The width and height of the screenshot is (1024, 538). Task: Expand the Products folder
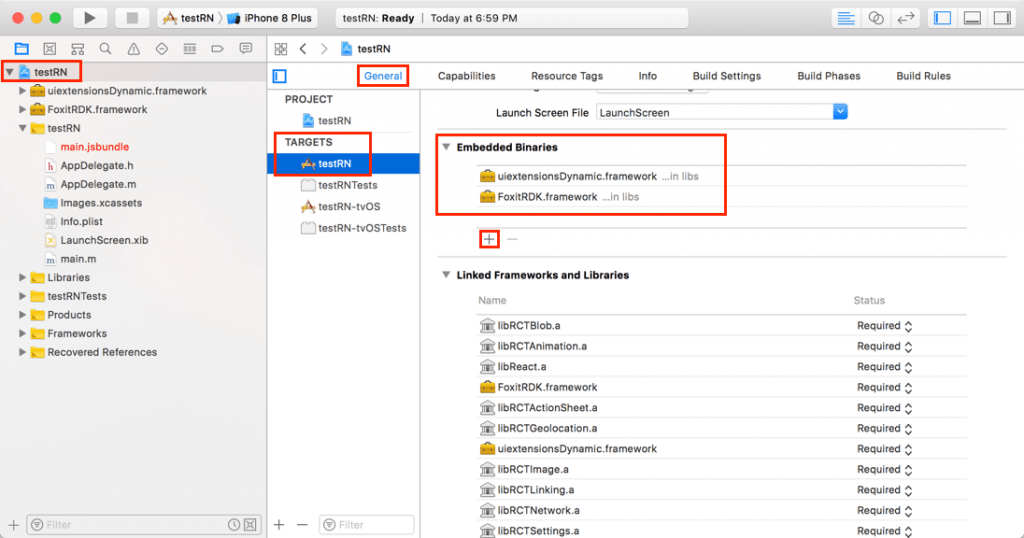pos(22,315)
